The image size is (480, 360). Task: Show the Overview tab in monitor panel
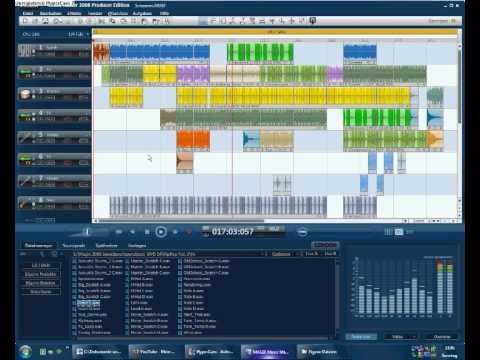(x=441, y=337)
